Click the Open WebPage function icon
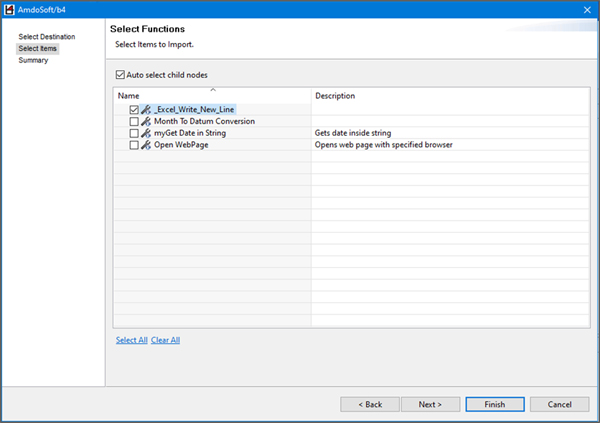Viewport: 600px width, 423px height. pos(146,145)
